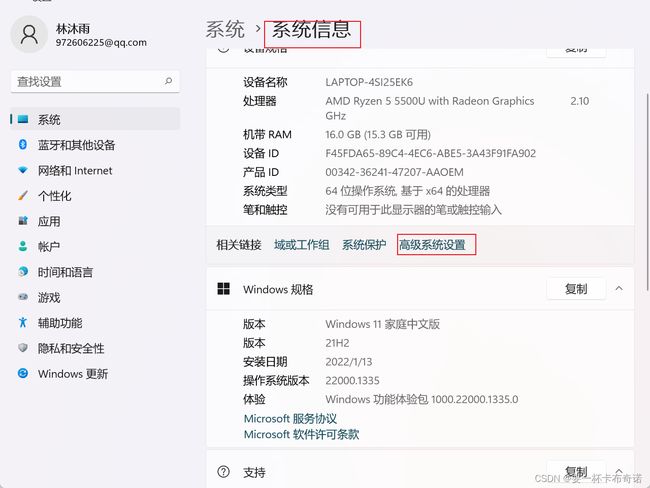Screen dimensions: 650x488
Task: Click the network Wi-Fi icon in sidebar
Action: pos(23,170)
